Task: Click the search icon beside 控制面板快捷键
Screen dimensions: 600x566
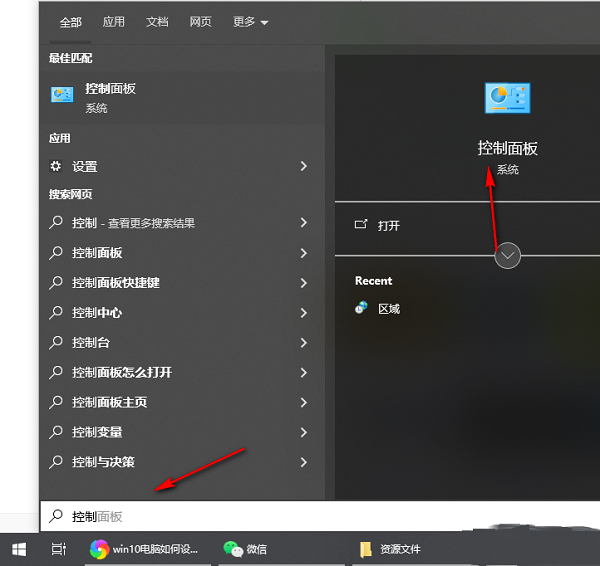Action: [56, 283]
